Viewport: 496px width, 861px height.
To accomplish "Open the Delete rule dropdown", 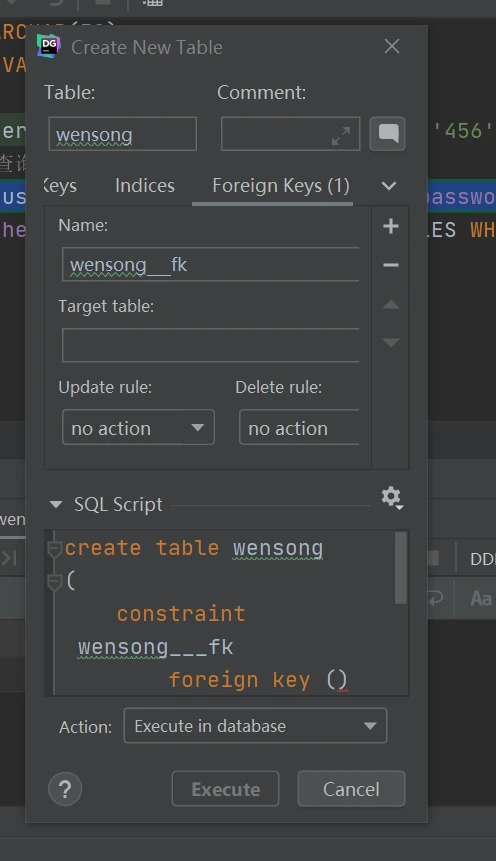I will click(299, 427).
